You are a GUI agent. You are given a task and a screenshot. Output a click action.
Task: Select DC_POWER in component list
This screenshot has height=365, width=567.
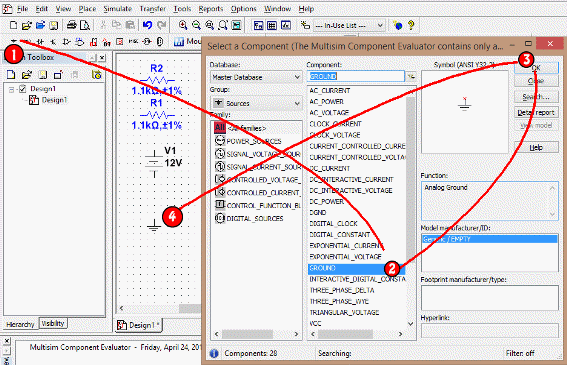(x=326, y=201)
